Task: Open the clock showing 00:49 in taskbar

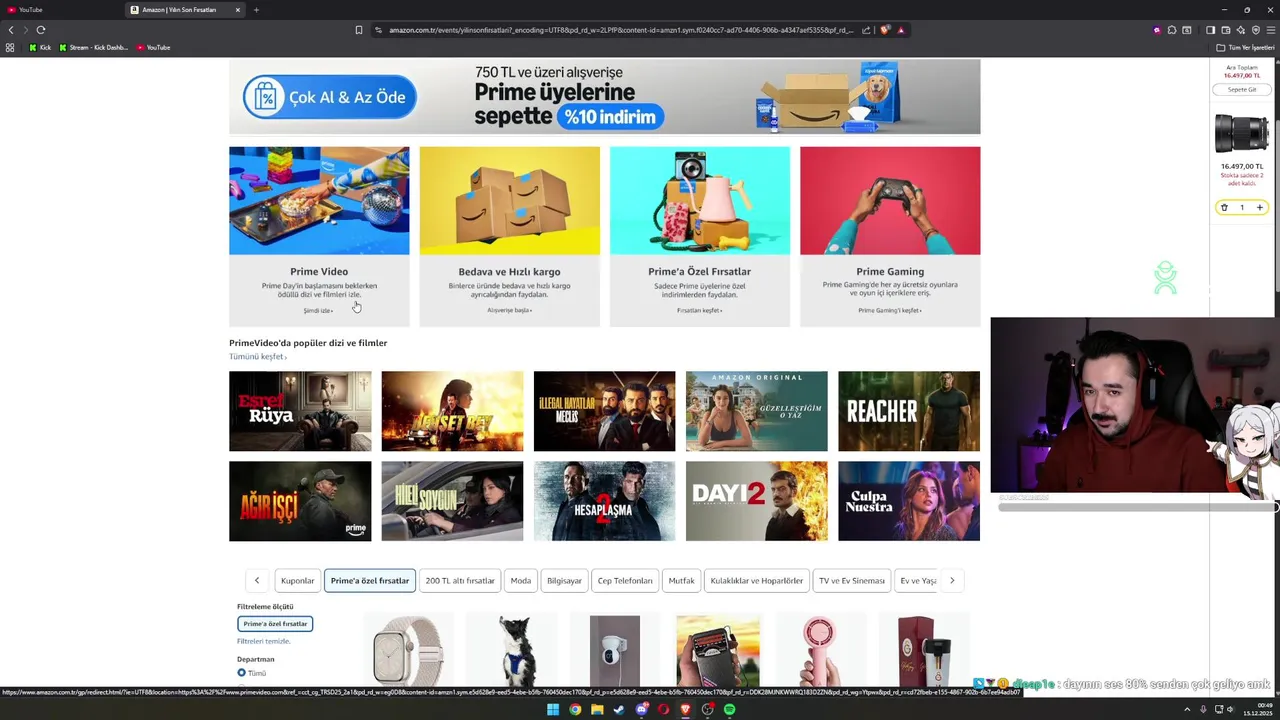Action: 1257,710
